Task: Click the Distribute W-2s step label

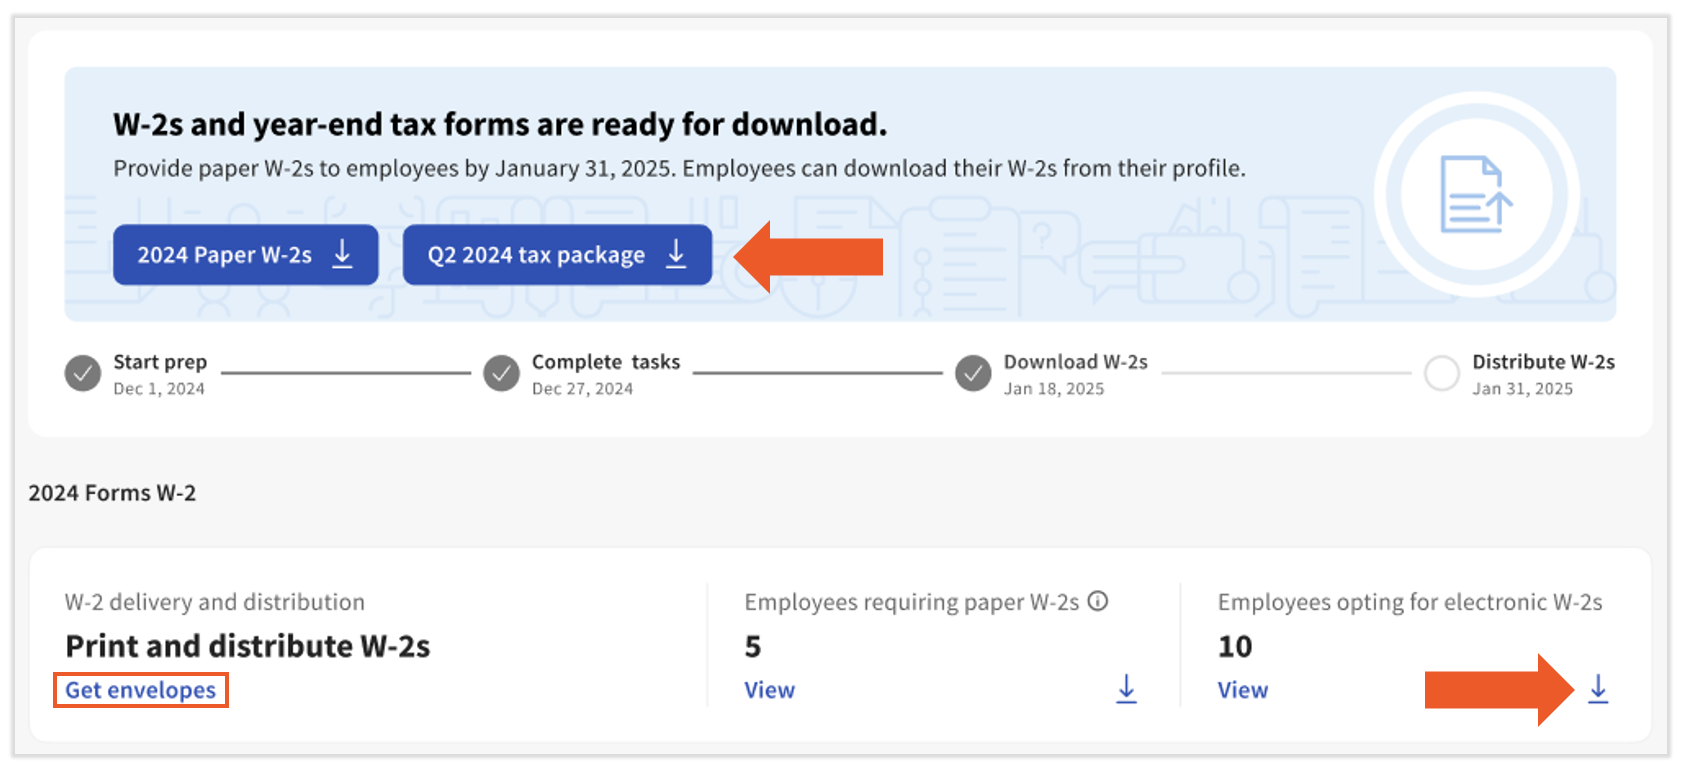Action: click(1542, 362)
